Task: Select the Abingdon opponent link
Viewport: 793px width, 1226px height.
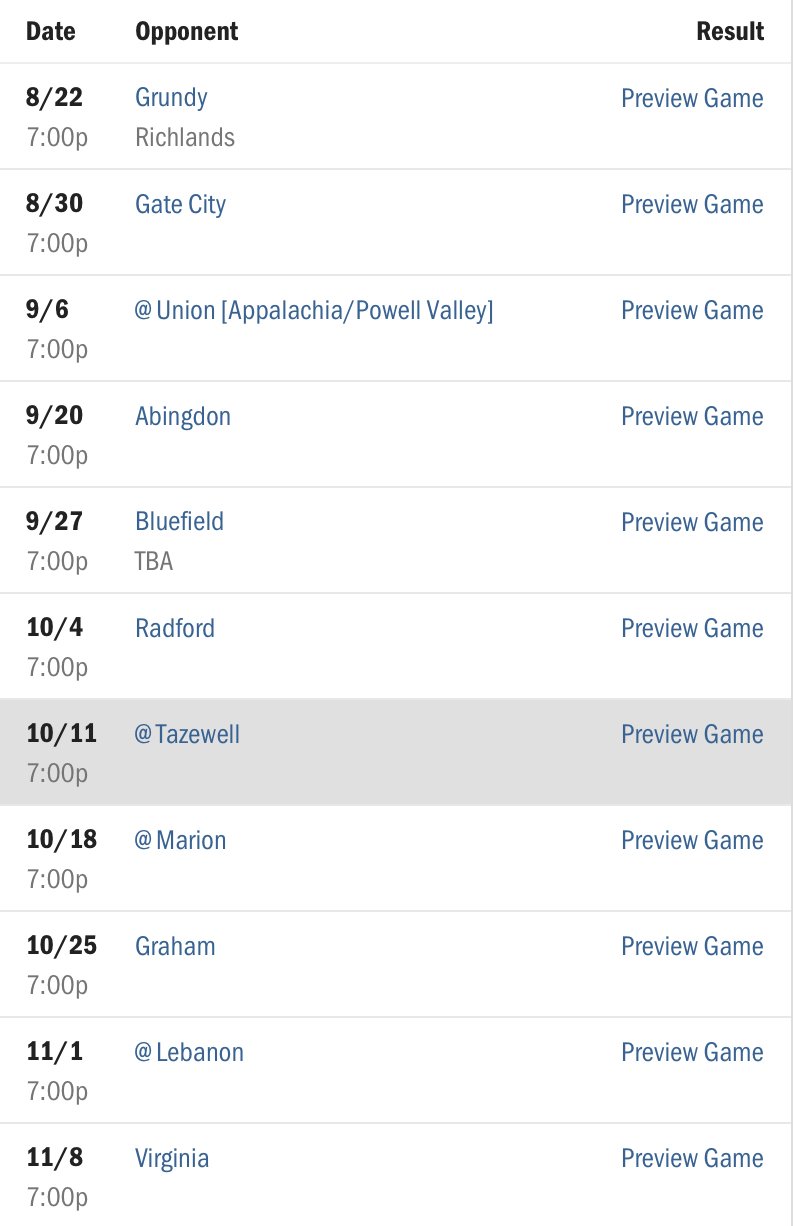Action: coord(183,416)
